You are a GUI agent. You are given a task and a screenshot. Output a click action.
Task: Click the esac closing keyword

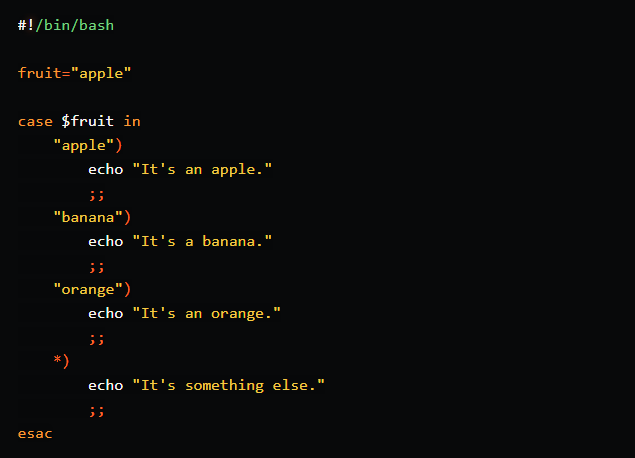pos(35,434)
